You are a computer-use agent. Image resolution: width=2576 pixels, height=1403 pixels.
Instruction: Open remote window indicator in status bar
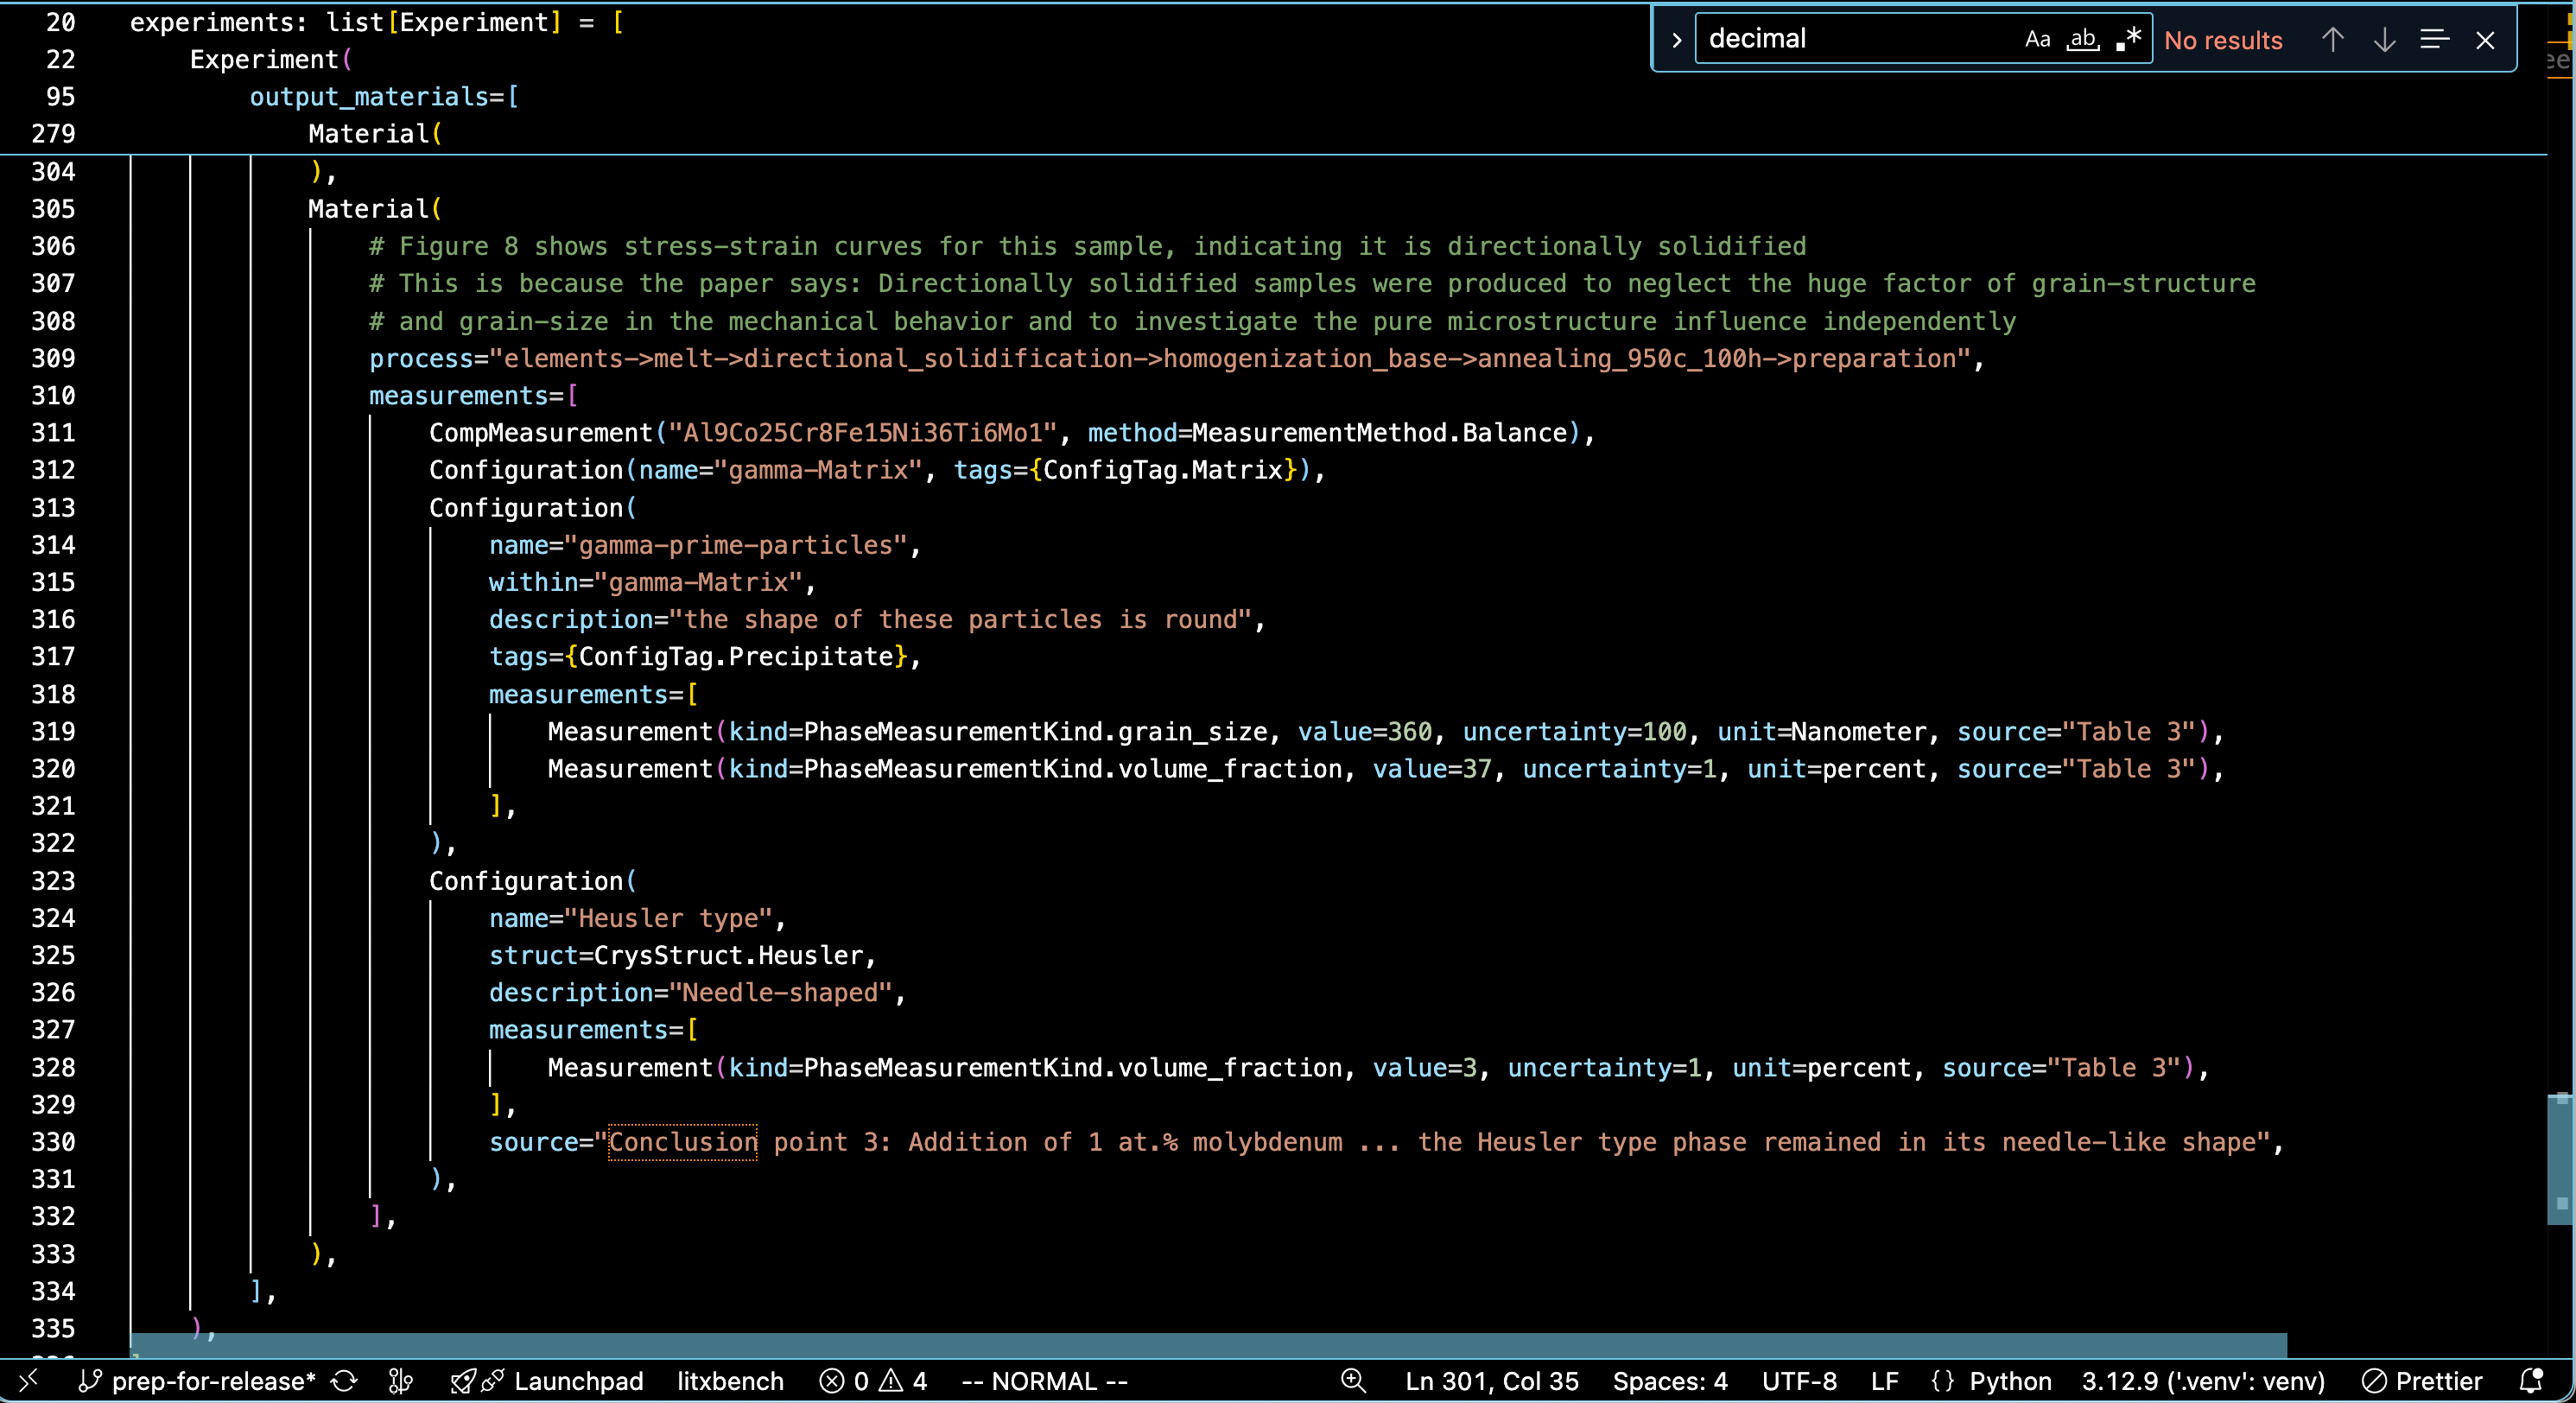28,1381
